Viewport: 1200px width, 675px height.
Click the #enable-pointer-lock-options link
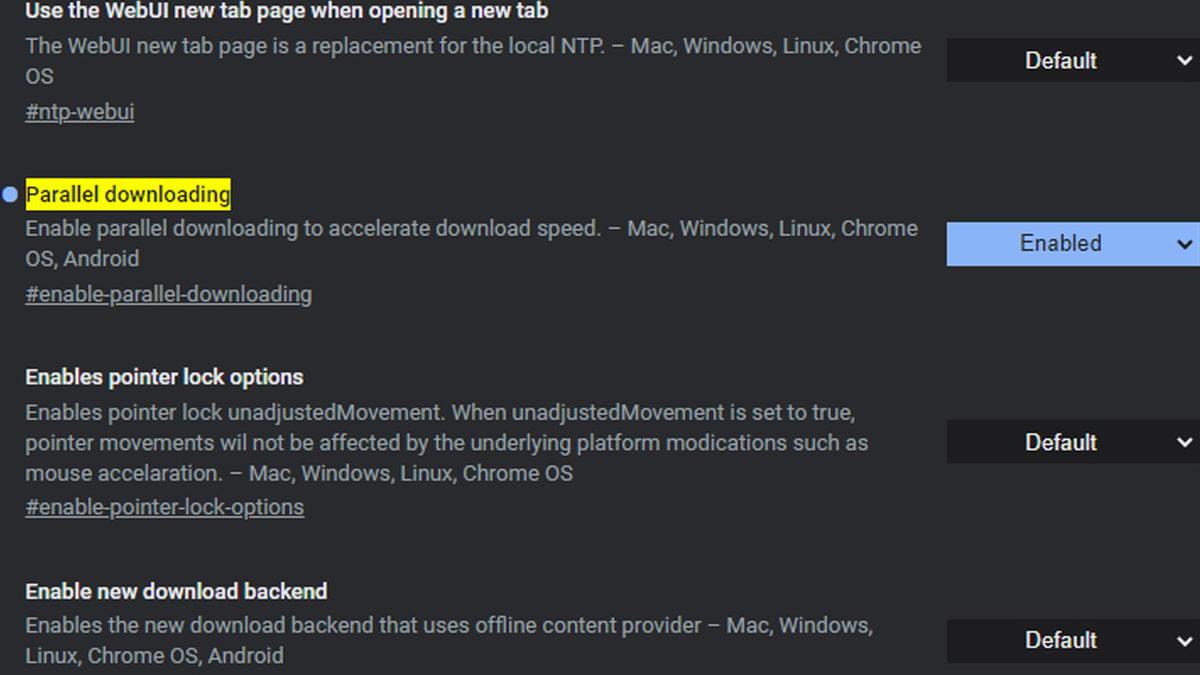tap(164, 508)
